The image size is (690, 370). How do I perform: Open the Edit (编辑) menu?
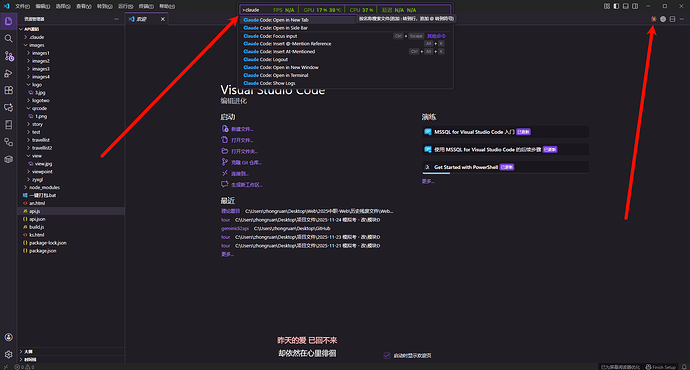[43, 6]
